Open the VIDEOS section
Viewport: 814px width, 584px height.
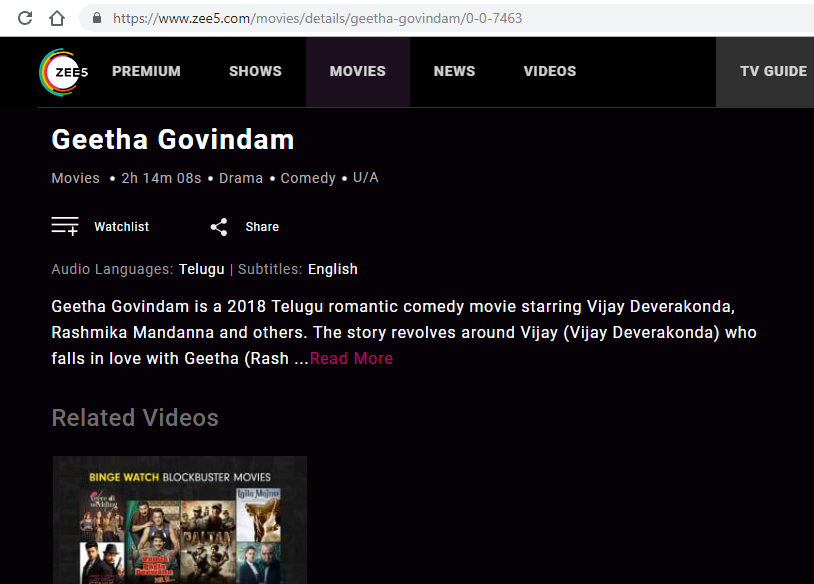(550, 71)
